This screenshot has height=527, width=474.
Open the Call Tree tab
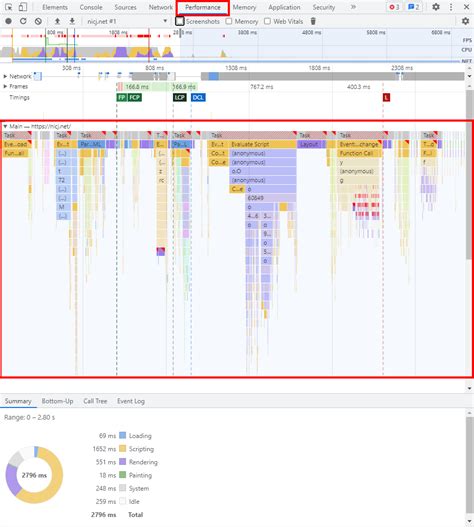click(x=95, y=401)
